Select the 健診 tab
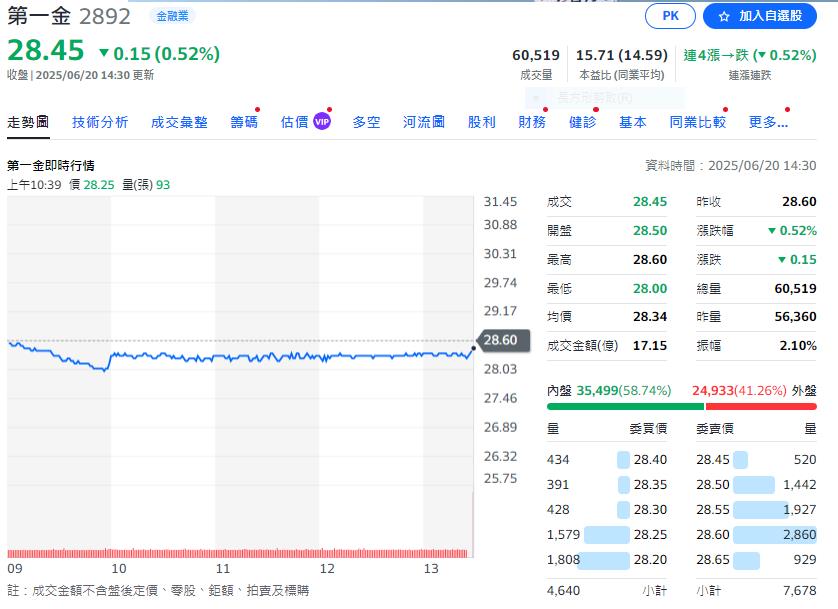 click(x=582, y=122)
